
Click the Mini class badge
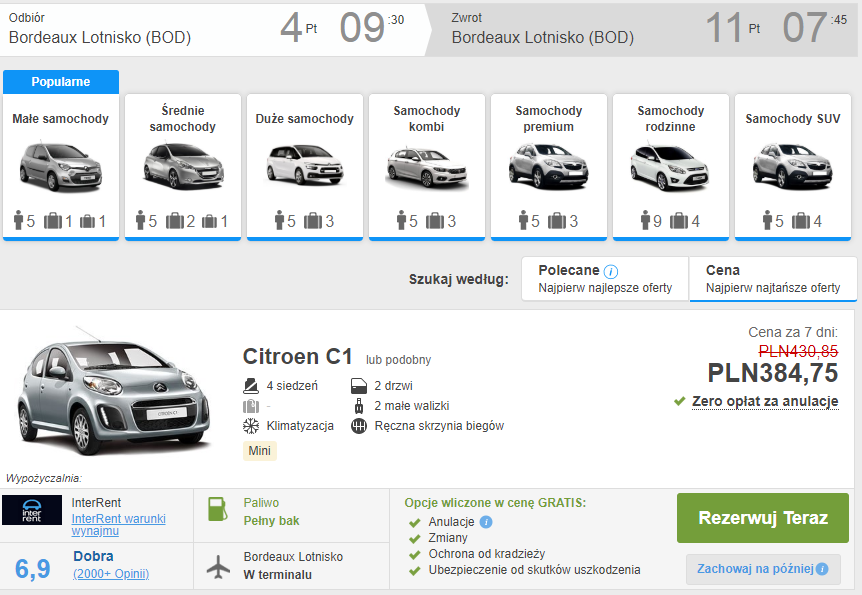[x=259, y=451]
